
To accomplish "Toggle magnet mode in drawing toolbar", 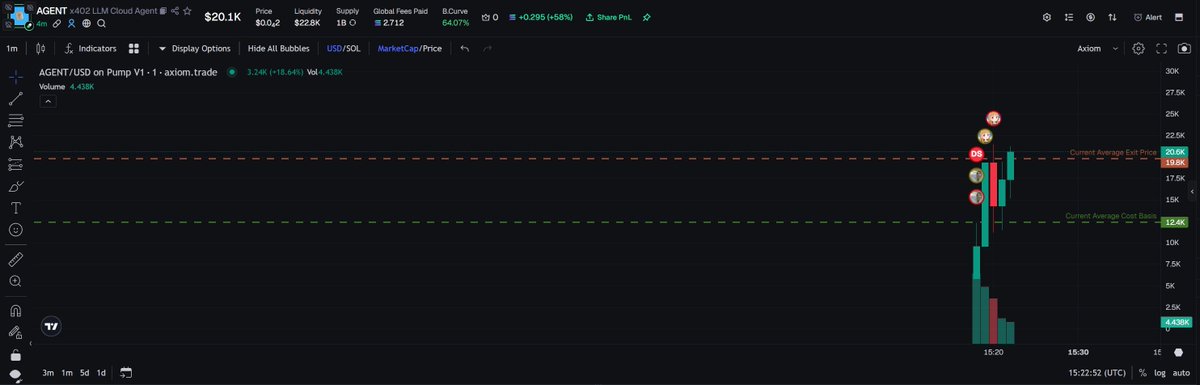I will (x=16, y=310).
